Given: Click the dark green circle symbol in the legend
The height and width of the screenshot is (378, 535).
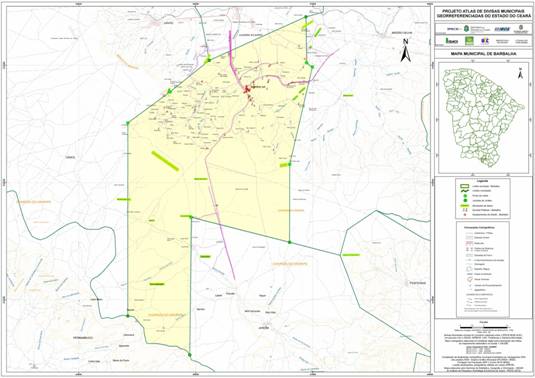Looking at the screenshot, I should (x=464, y=201).
